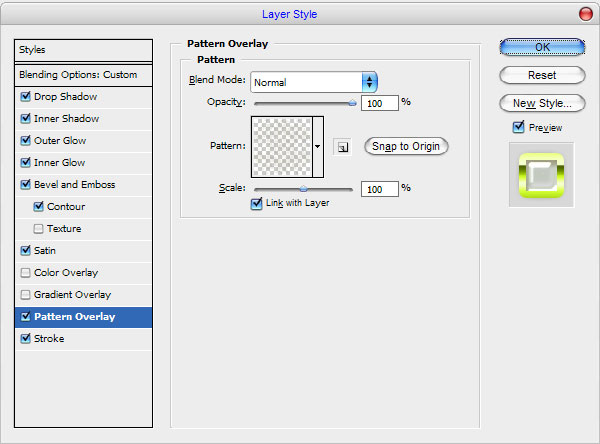600x444 pixels.
Task: Select Blending Options: Custom entry
Action: pos(83,75)
